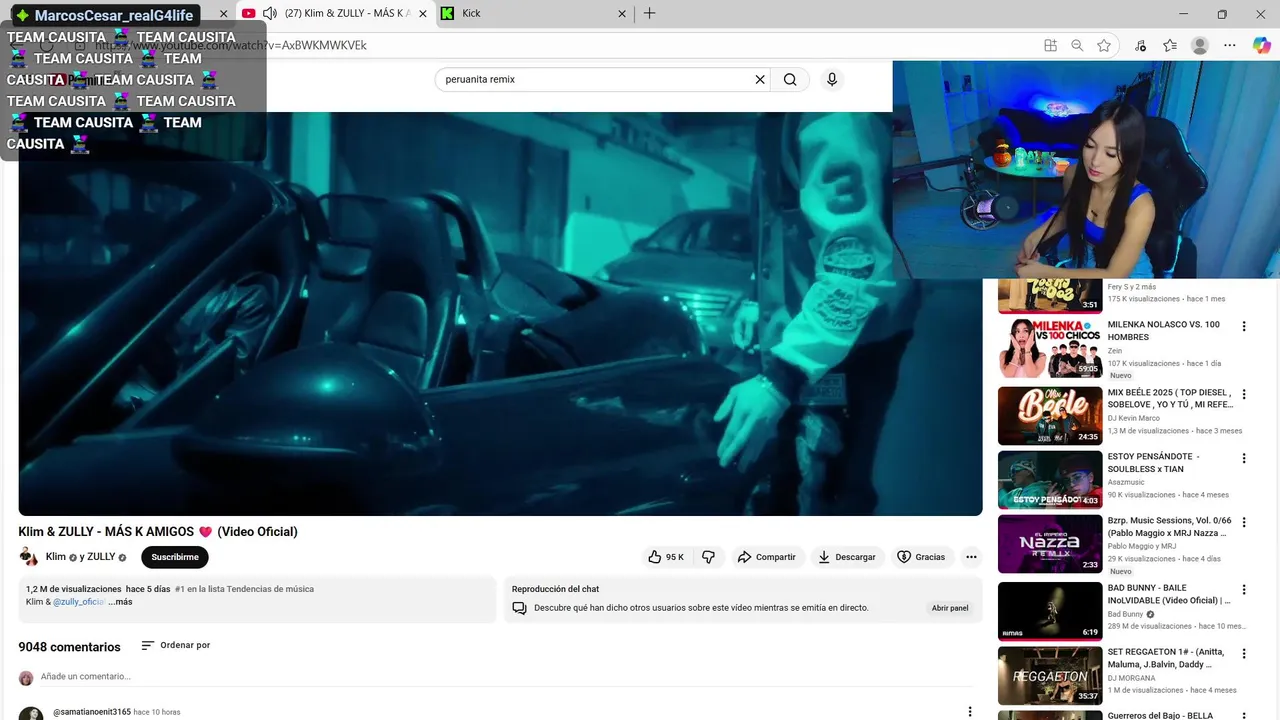
Task: Expand the description with '...más'
Action: tap(120, 602)
